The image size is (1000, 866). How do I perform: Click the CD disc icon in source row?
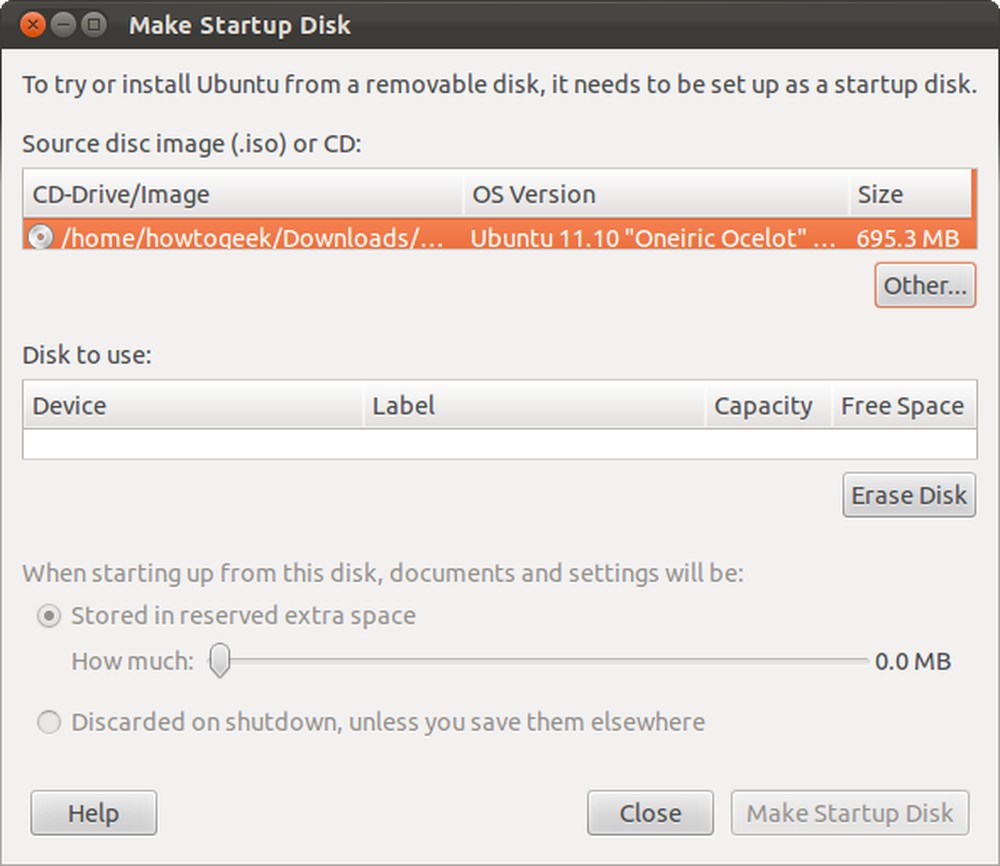click(x=40, y=237)
